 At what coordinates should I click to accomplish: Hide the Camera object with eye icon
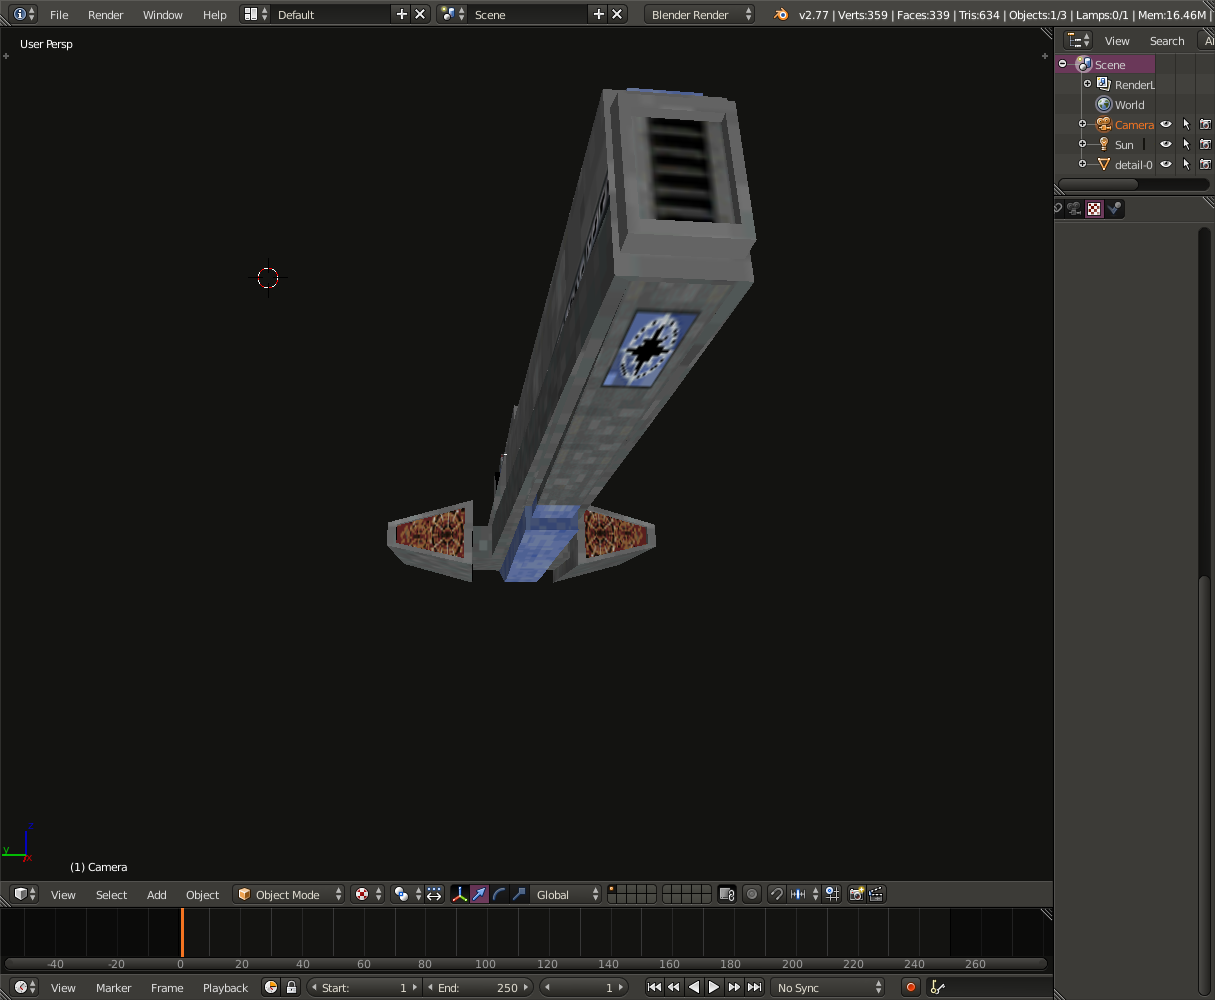(1166, 125)
